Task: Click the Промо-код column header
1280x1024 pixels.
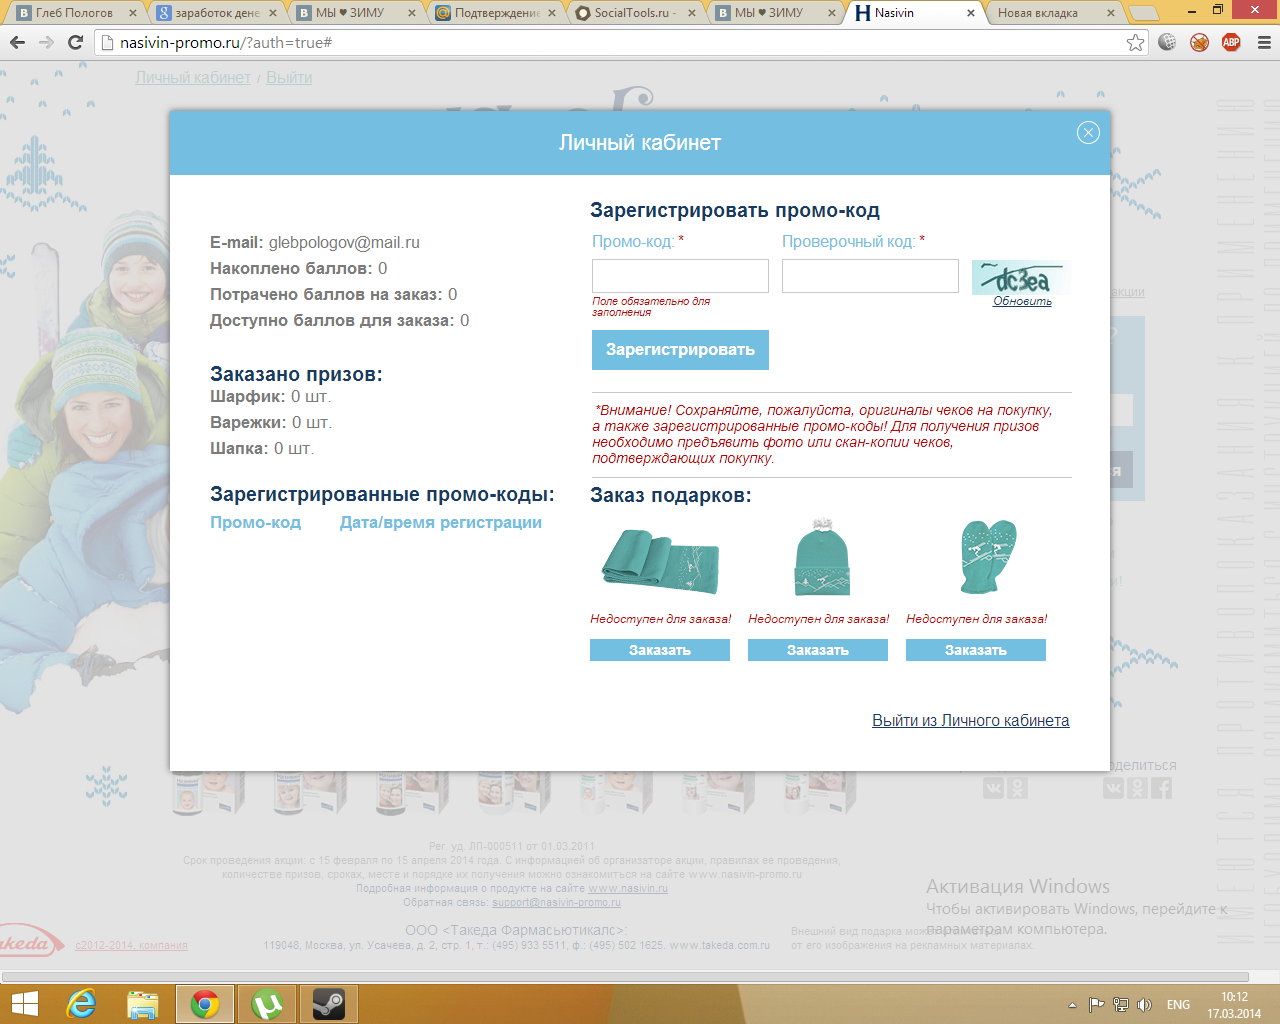Action: pyautogui.click(x=255, y=522)
